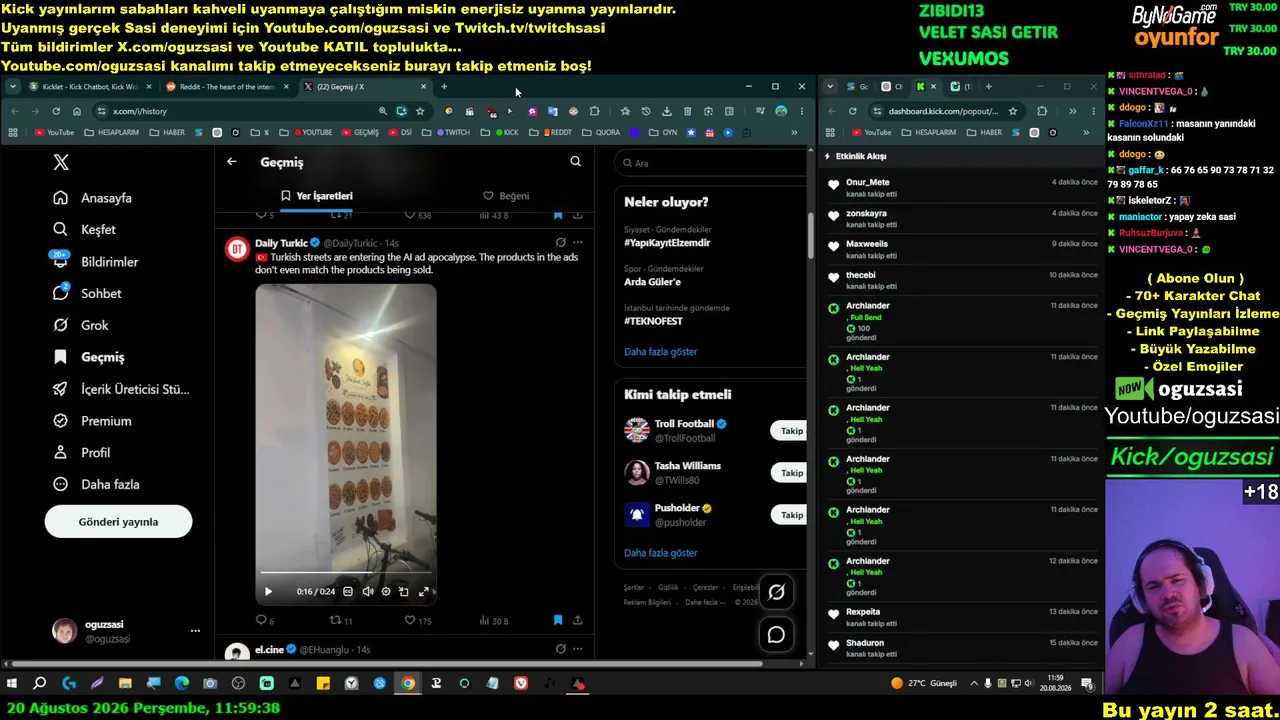The width and height of the screenshot is (1280, 720).
Task: Open Profil in the X sidebar
Action: pyautogui.click(x=82, y=453)
